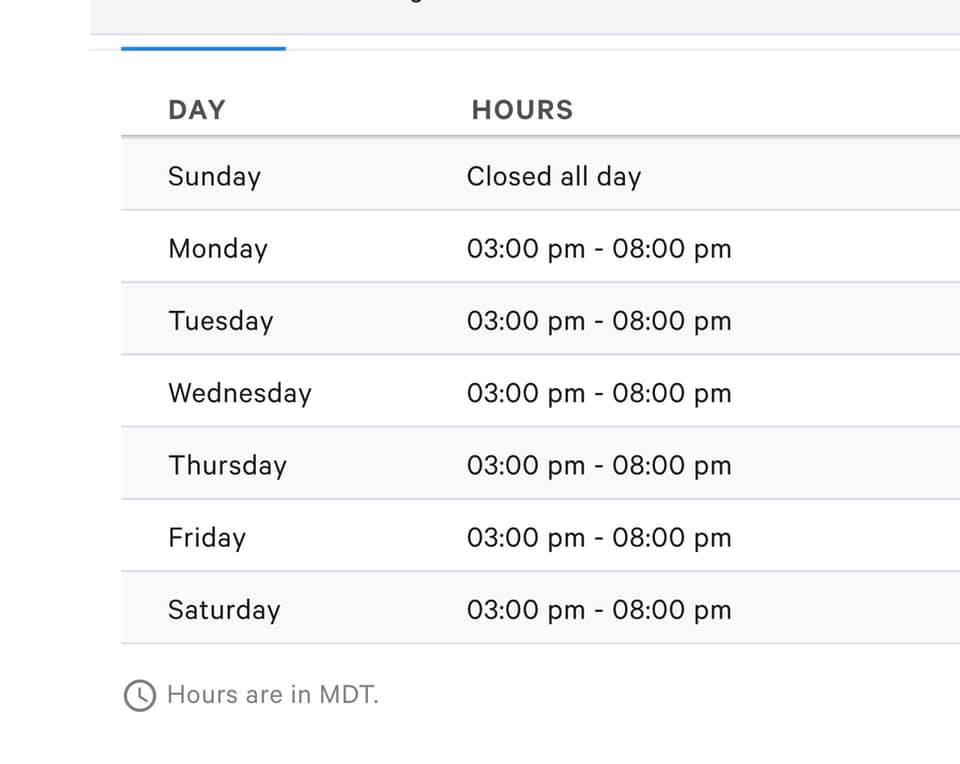Select the Sunday row label
The width and height of the screenshot is (960, 764).
pos(214,176)
